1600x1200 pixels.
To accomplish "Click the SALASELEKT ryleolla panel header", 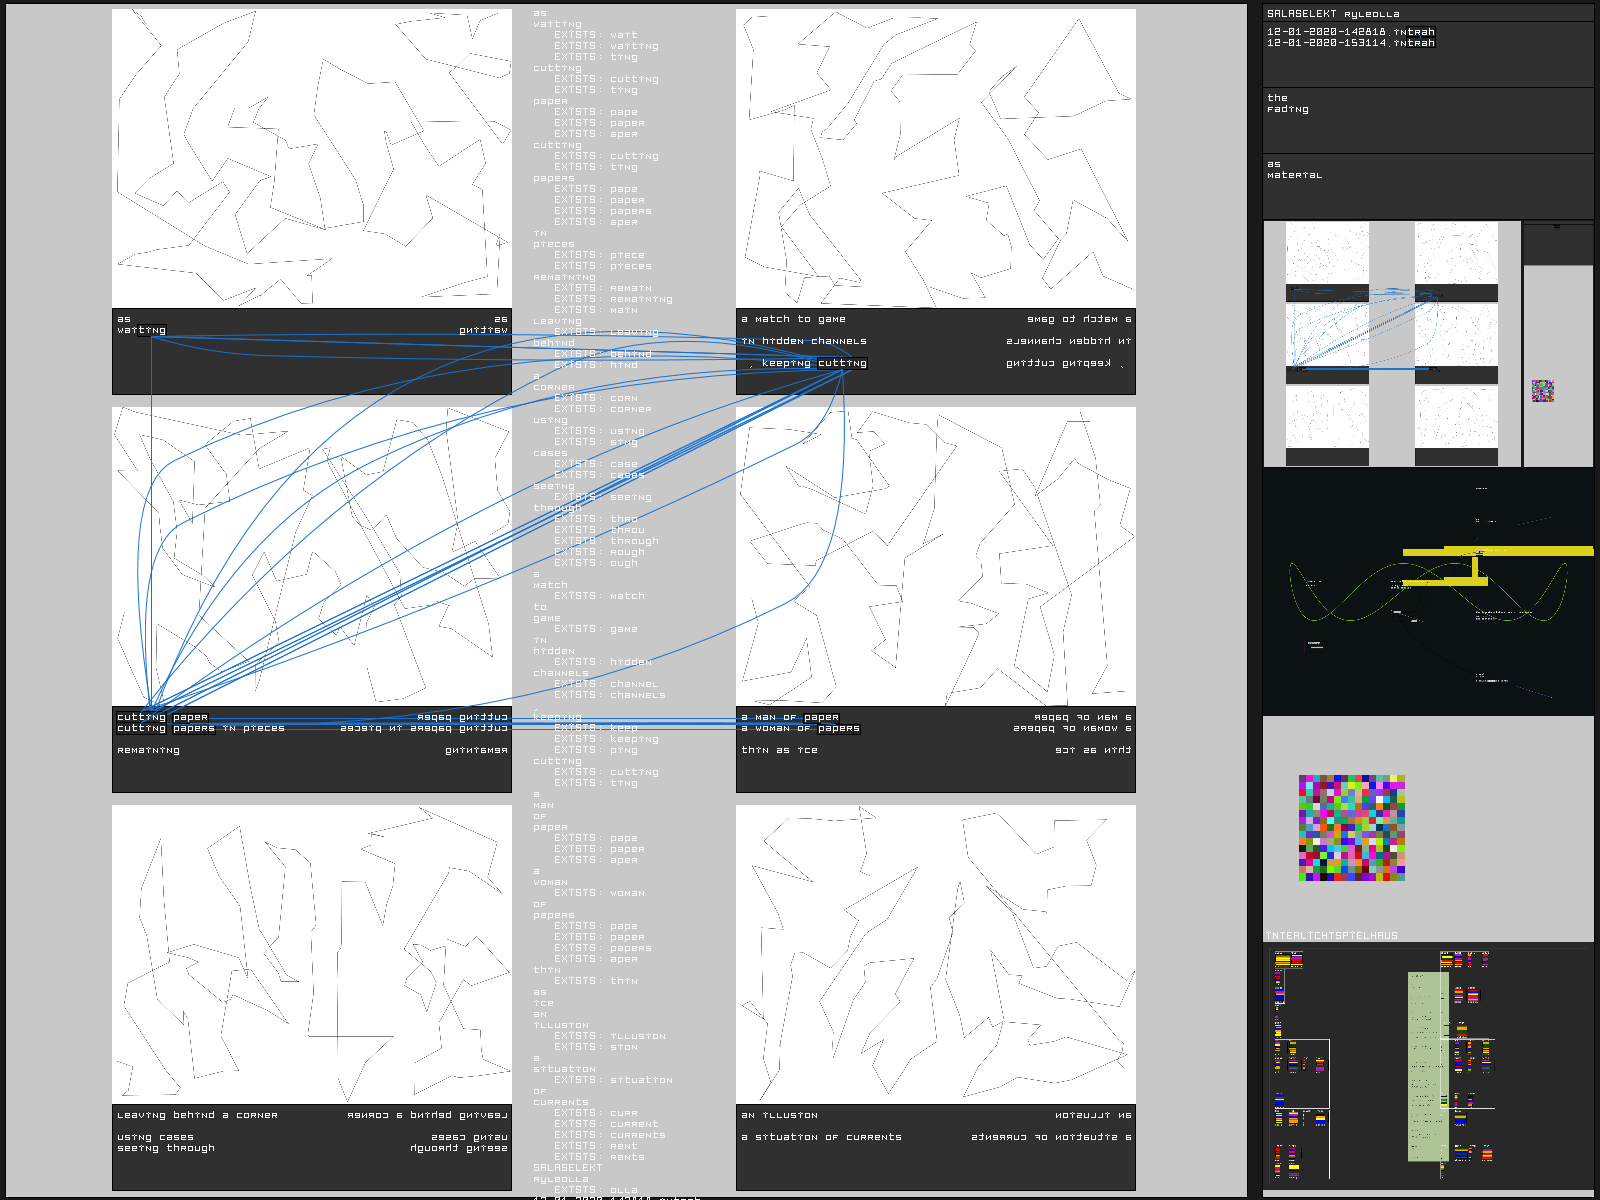I will click(x=1333, y=14).
